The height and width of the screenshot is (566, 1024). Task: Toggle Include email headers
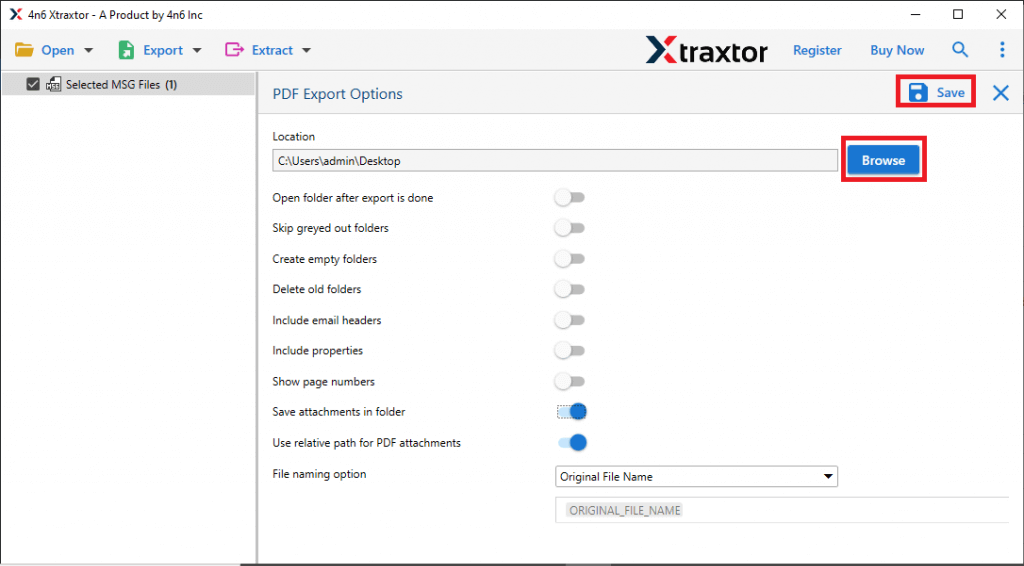tap(570, 320)
